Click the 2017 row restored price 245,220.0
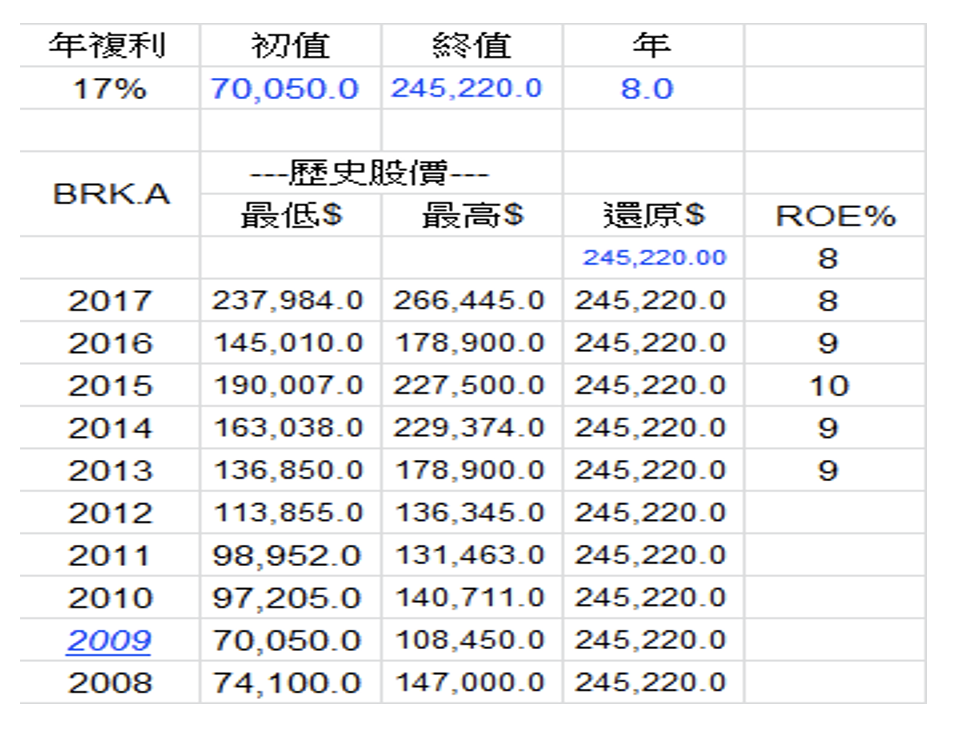The image size is (962, 746). click(x=650, y=301)
